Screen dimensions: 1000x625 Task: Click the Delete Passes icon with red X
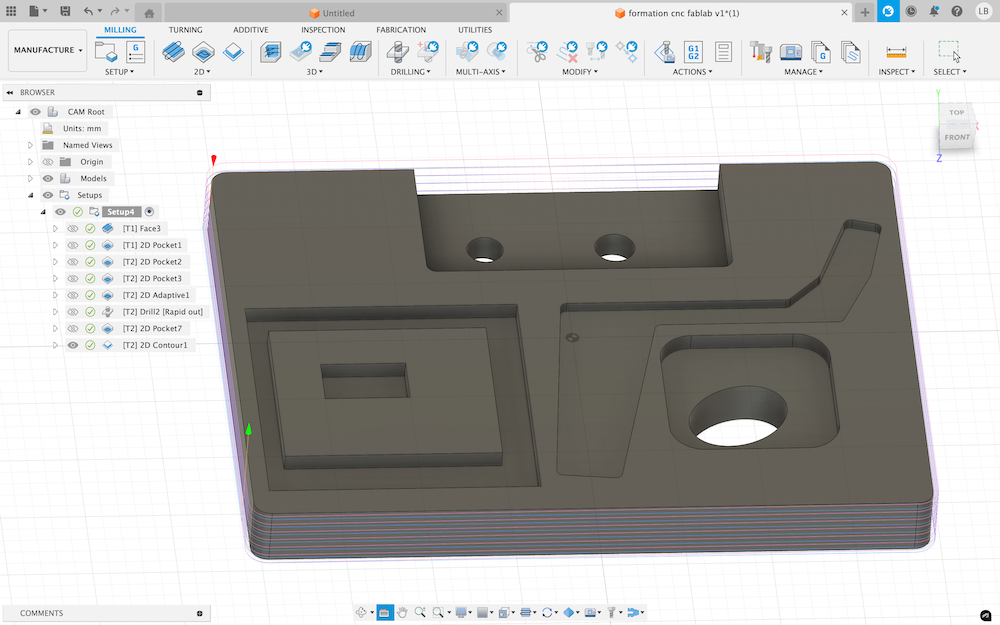[567, 52]
